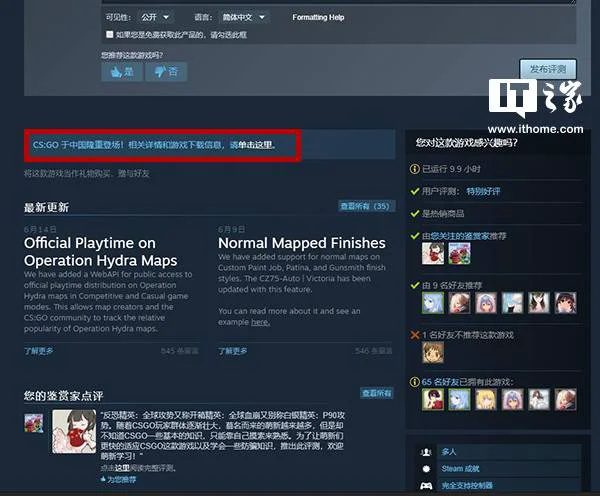Click 这里 to read full review
Image resolution: width=600 pixels, height=496 pixels.
[x=122, y=468]
